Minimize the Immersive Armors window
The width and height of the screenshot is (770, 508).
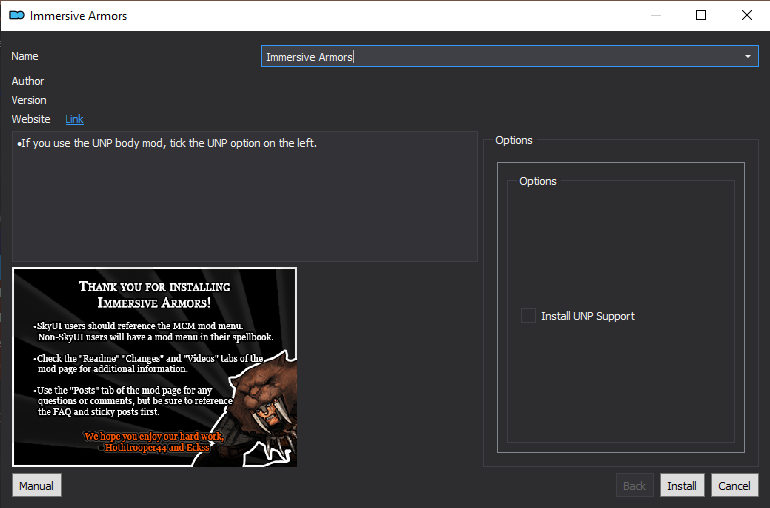(656, 15)
